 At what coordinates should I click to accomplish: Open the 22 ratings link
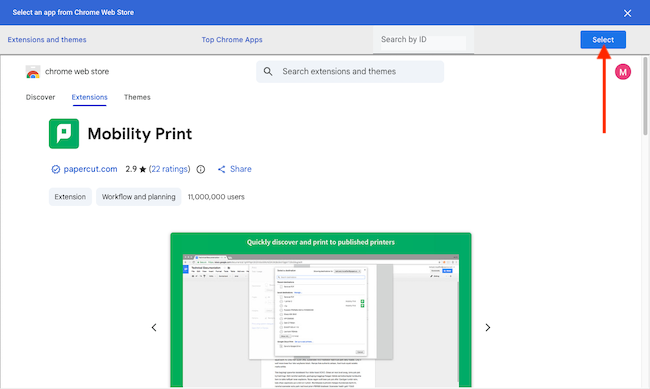click(x=169, y=169)
